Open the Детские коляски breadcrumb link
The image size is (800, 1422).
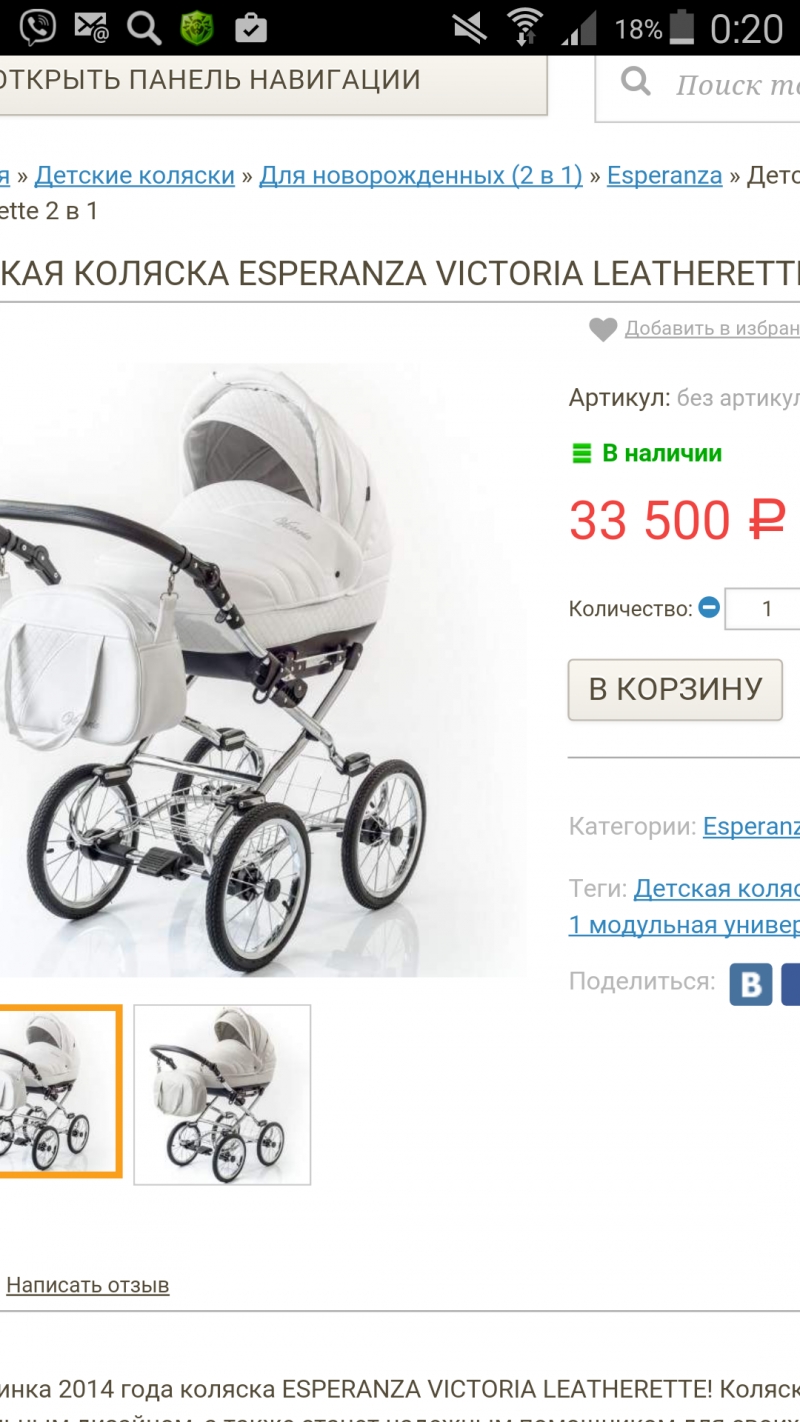tap(135, 176)
